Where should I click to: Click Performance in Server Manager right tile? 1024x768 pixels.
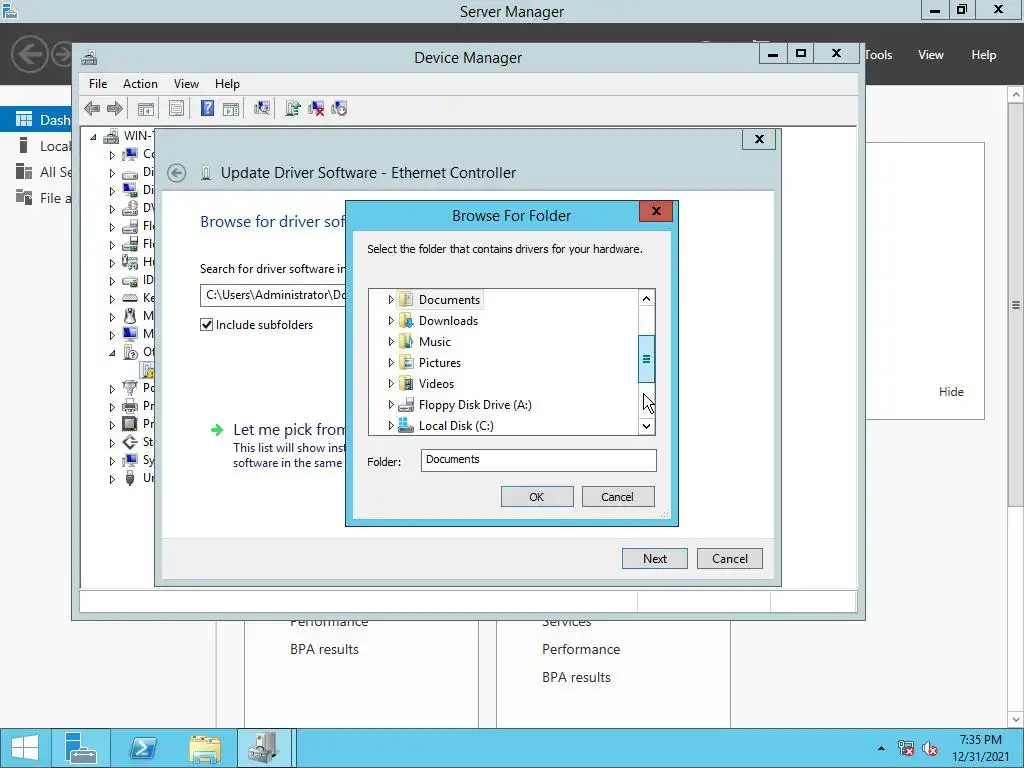tap(581, 649)
